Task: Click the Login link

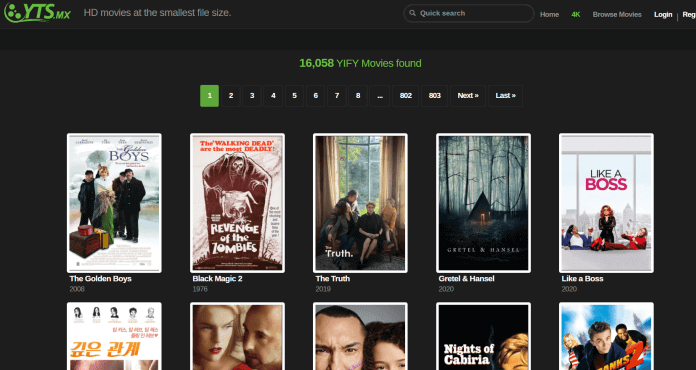Action: pyautogui.click(x=663, y=15)
